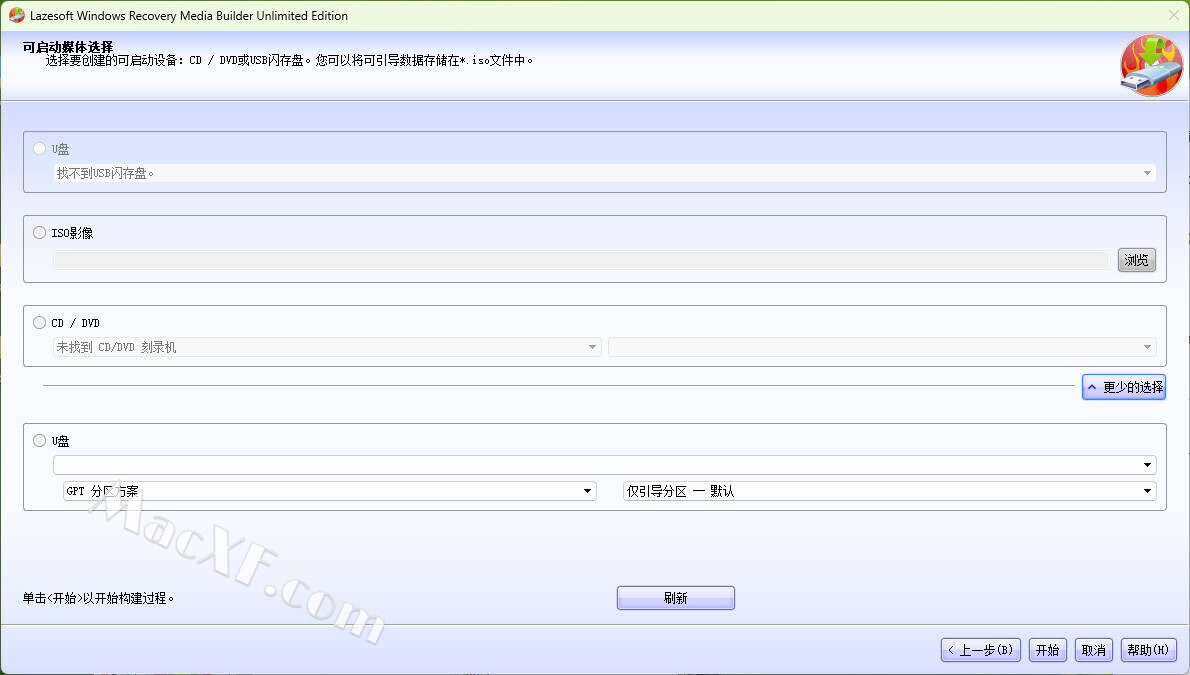The image size is (1190, 675).
Task: Click the window title Lazesoft Windows Recovery Media Builder
Action: point(189,15)
